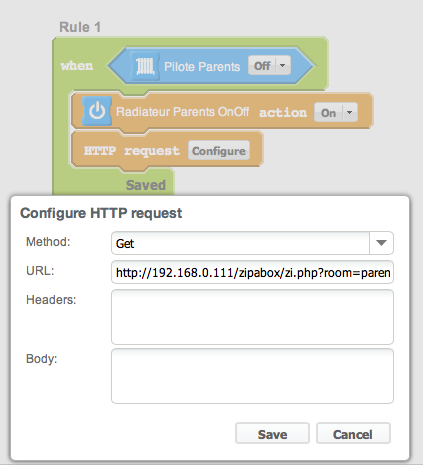
Task: Open the On action dropdown
Action: (336, 112)
